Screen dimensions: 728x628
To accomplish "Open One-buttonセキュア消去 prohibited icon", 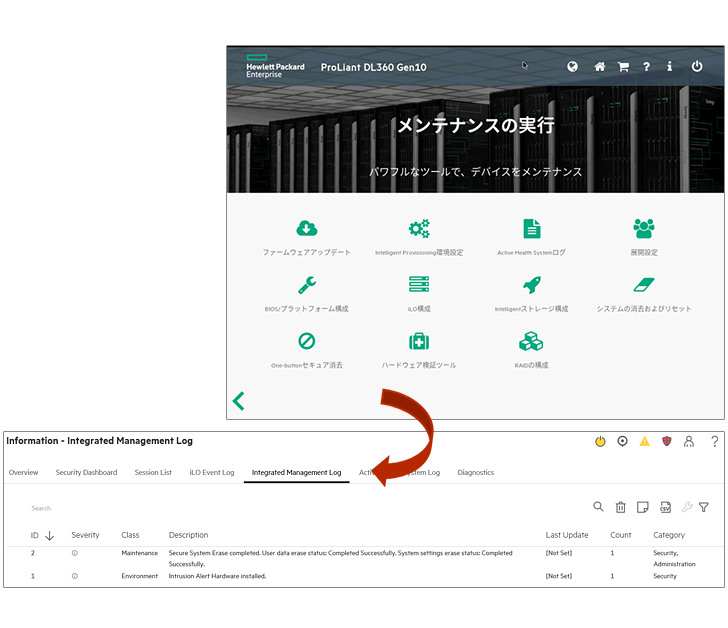I will tap(306, 341).
